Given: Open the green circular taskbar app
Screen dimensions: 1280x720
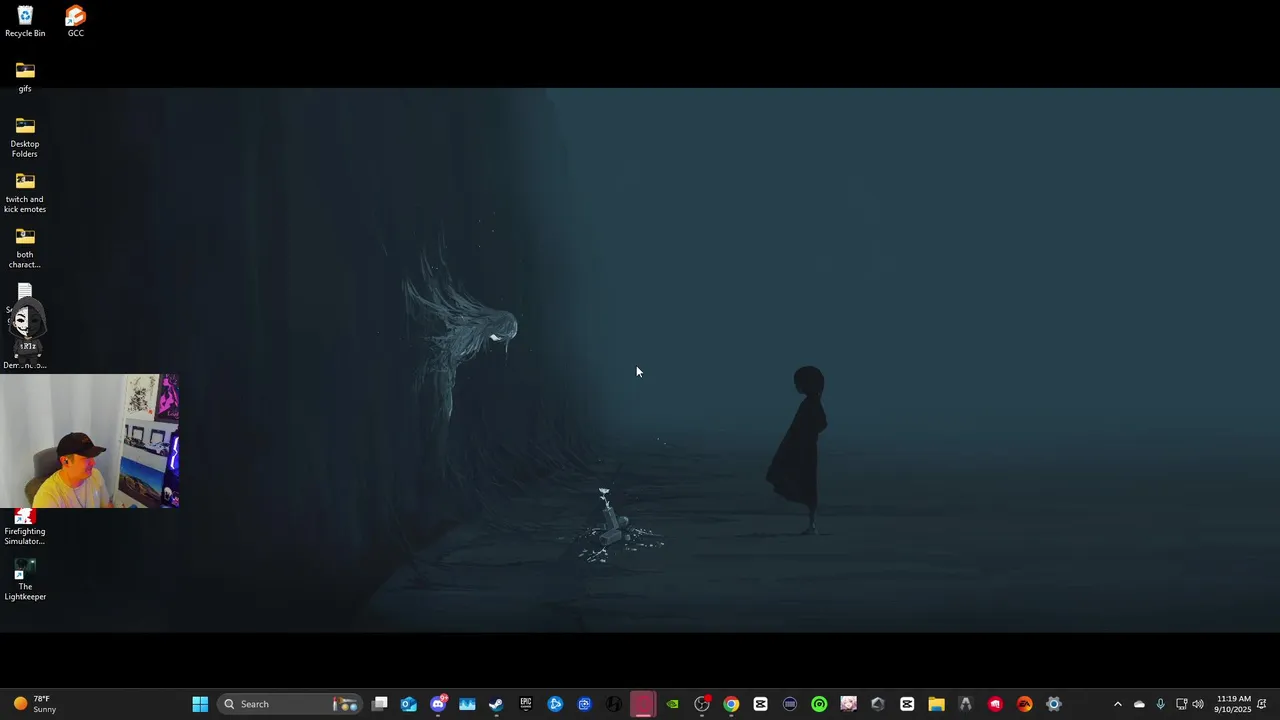Looking at the screenshot, I should [x=819, y=704].
